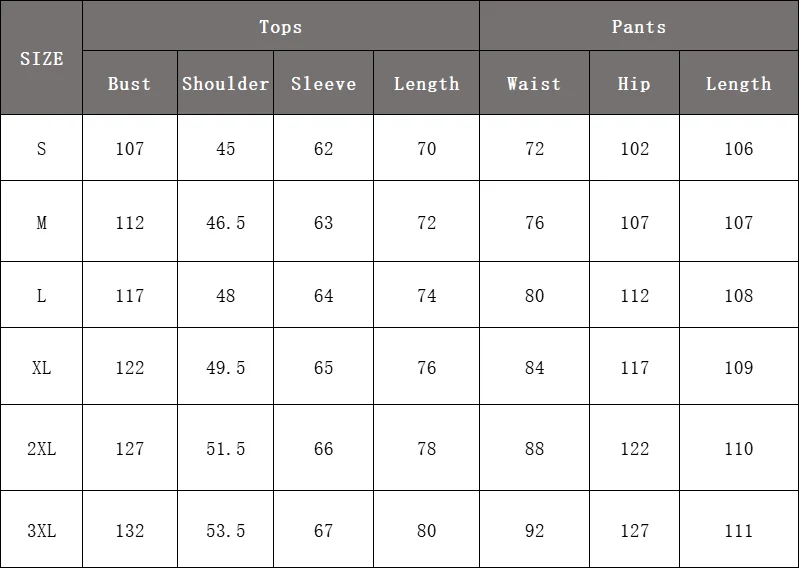Viewport: 799px width, 568px height.
Task: Select the Hip column header
Action: (634, 84)
